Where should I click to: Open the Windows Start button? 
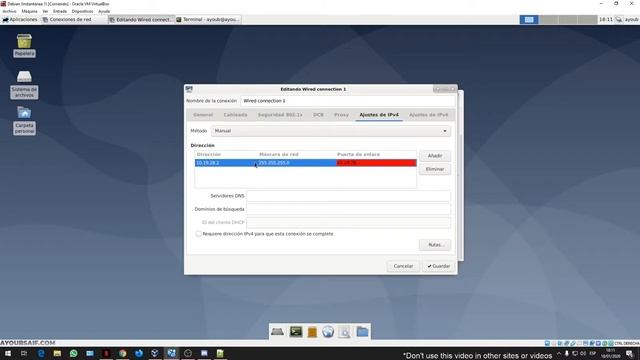tap(8, 353)
